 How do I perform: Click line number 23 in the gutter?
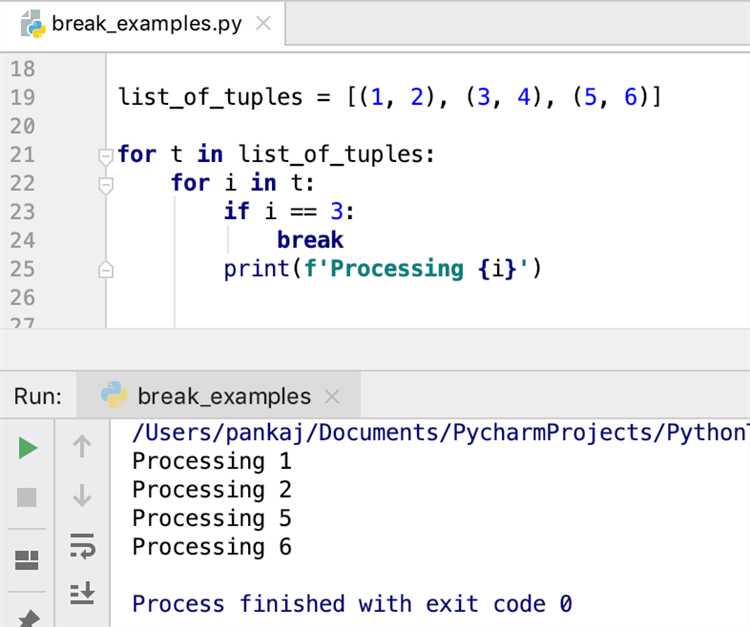tap(22, 212)
